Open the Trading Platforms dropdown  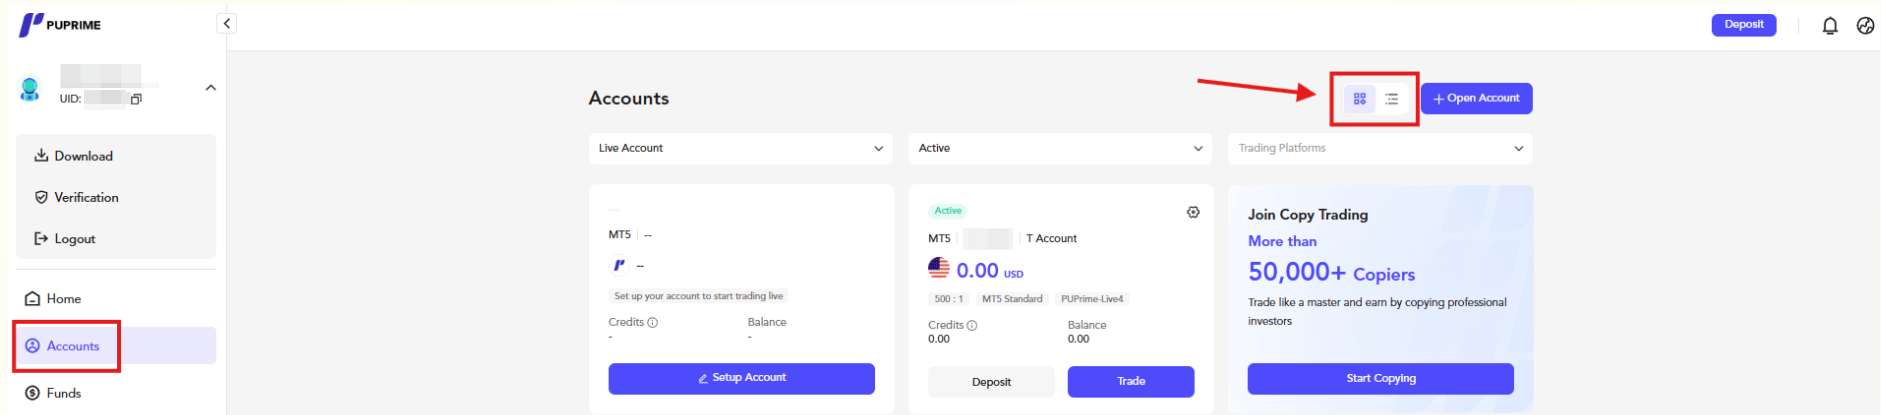[1380, 148]
